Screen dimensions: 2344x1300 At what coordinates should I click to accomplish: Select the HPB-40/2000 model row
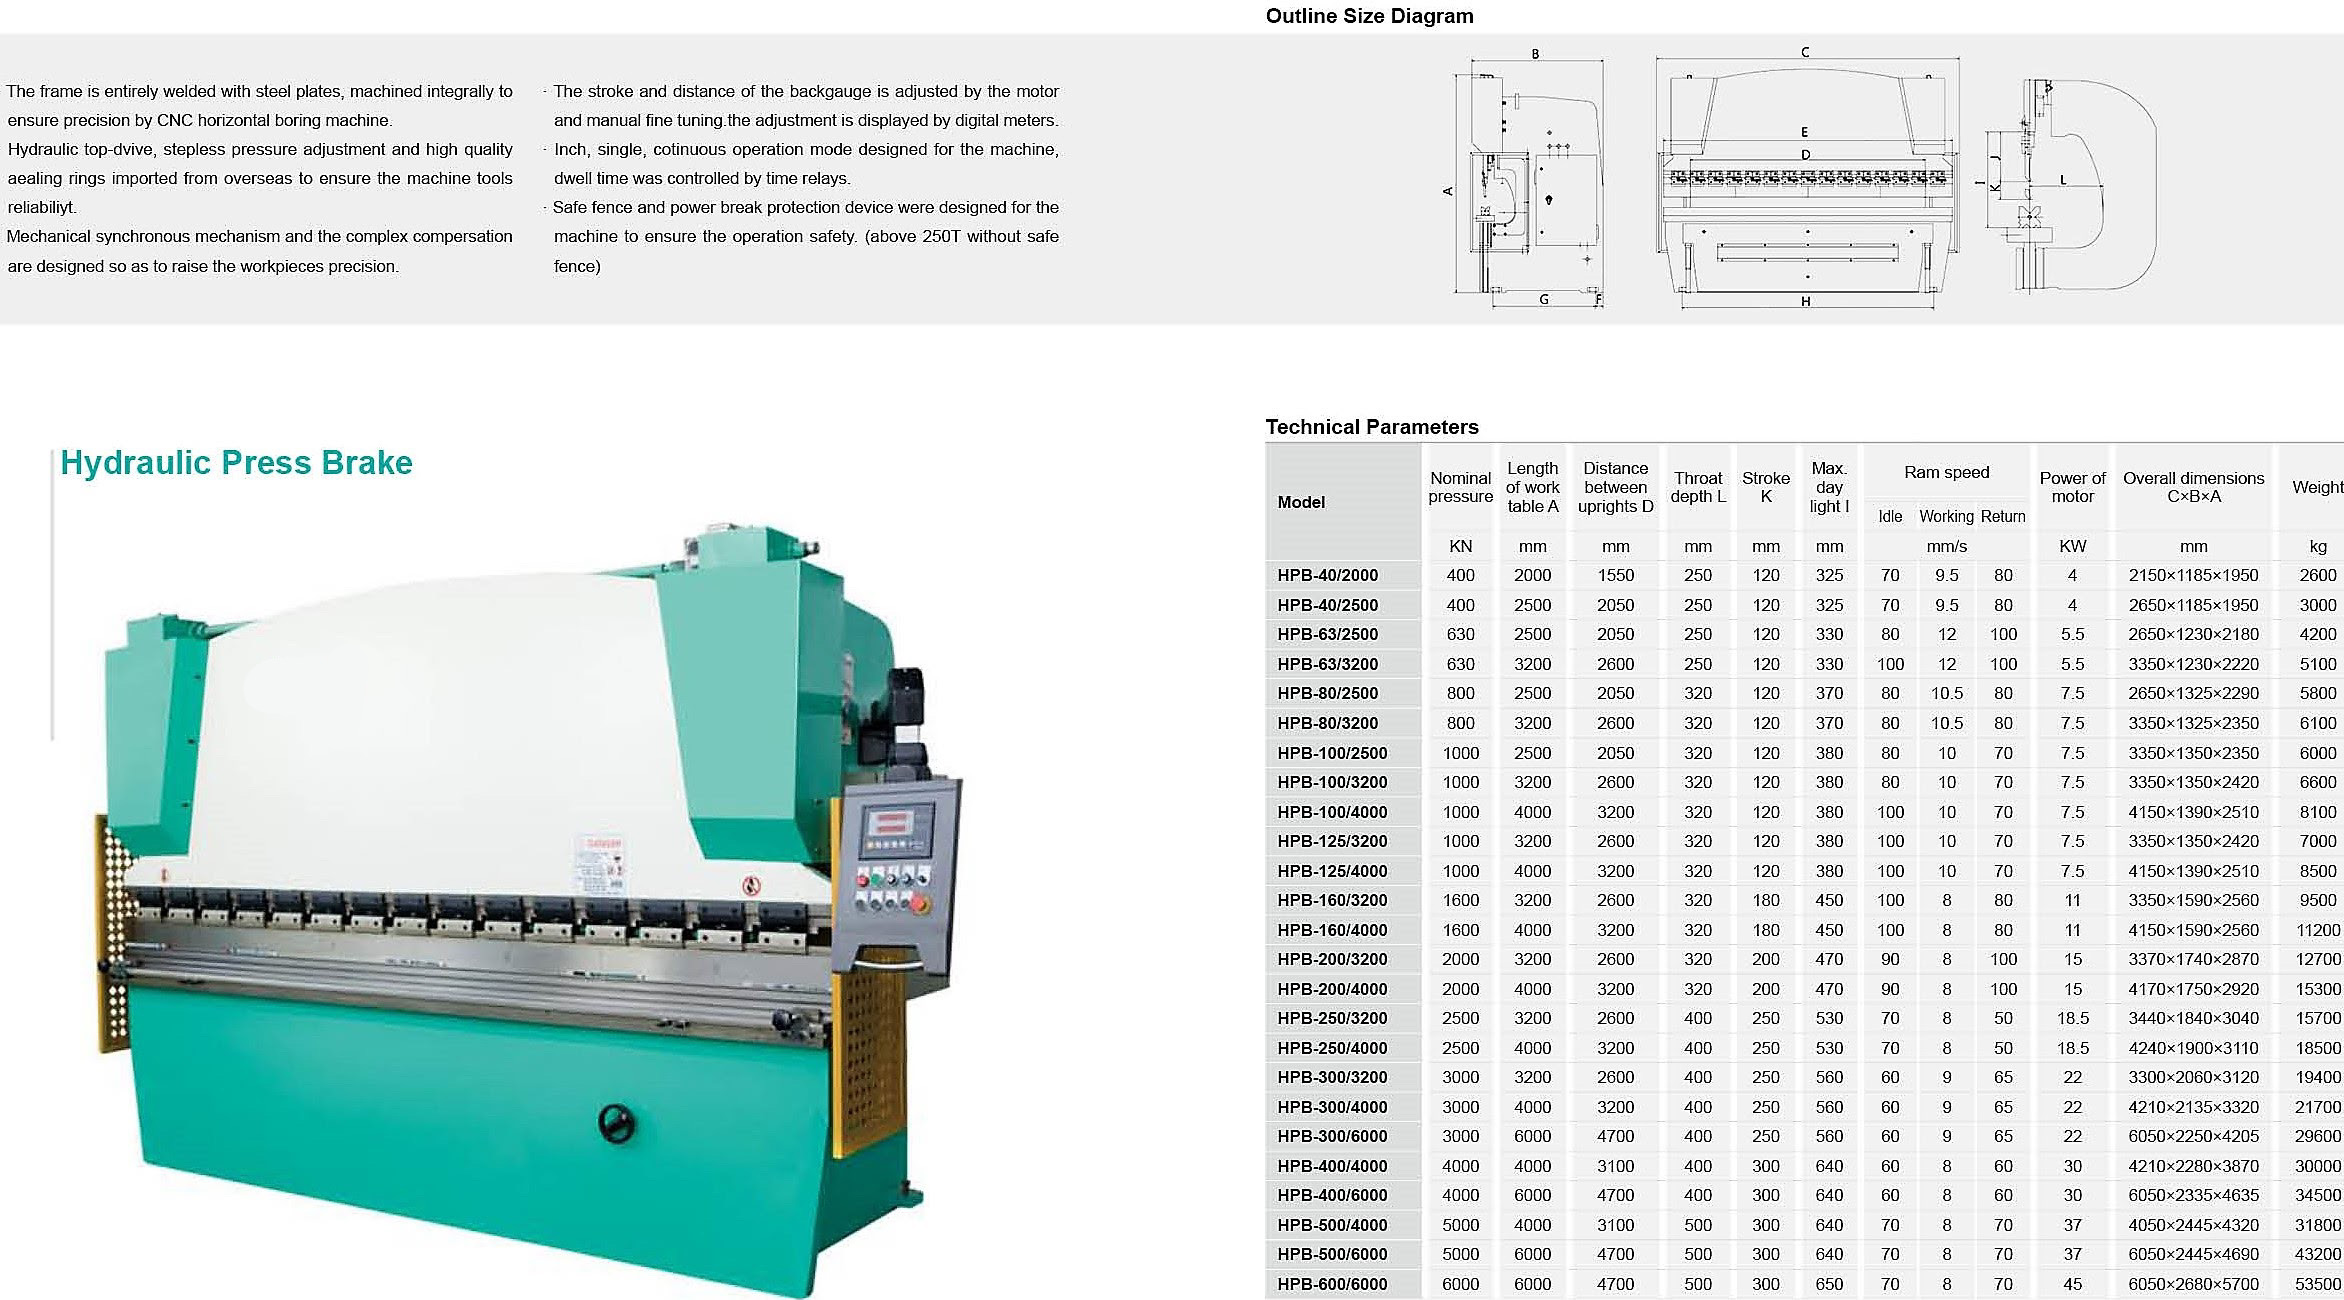[x=1327, y=575]
